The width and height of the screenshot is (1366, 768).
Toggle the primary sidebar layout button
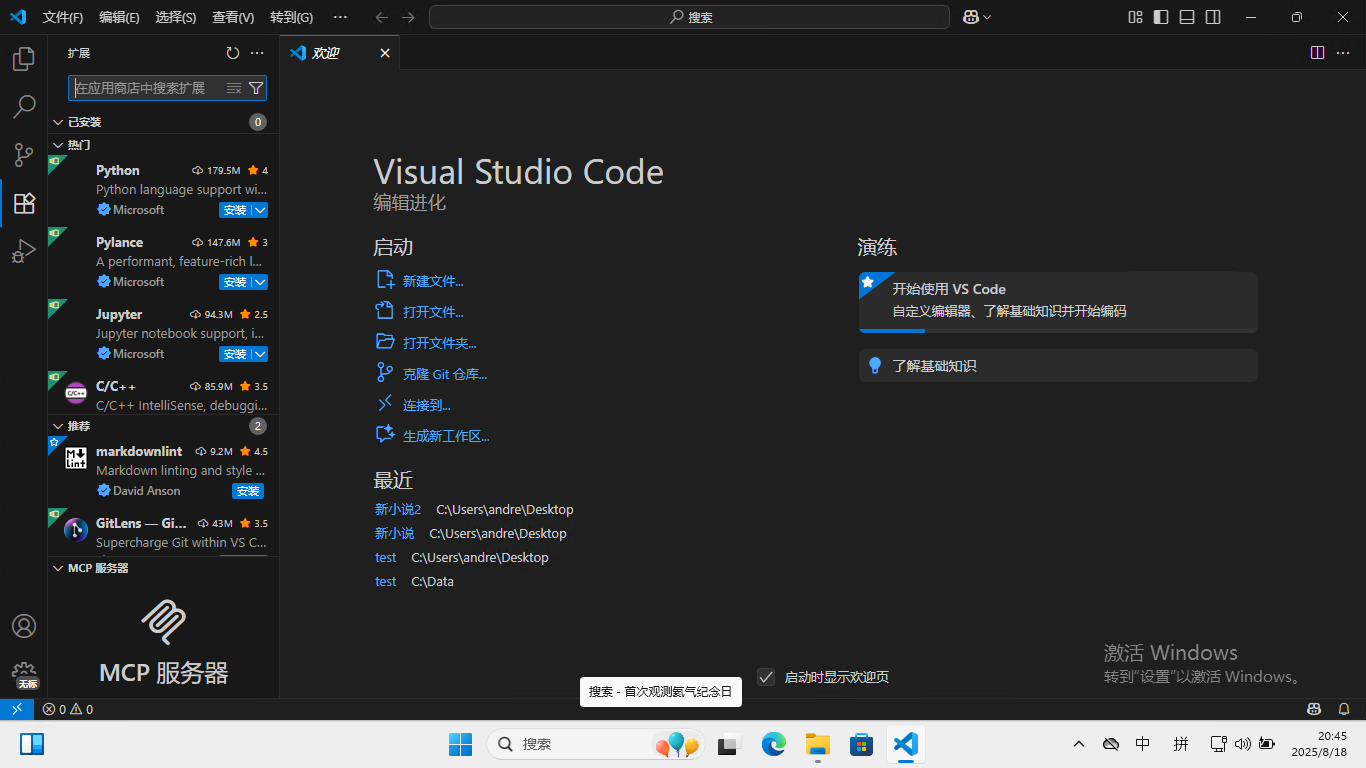point(1161,17)
